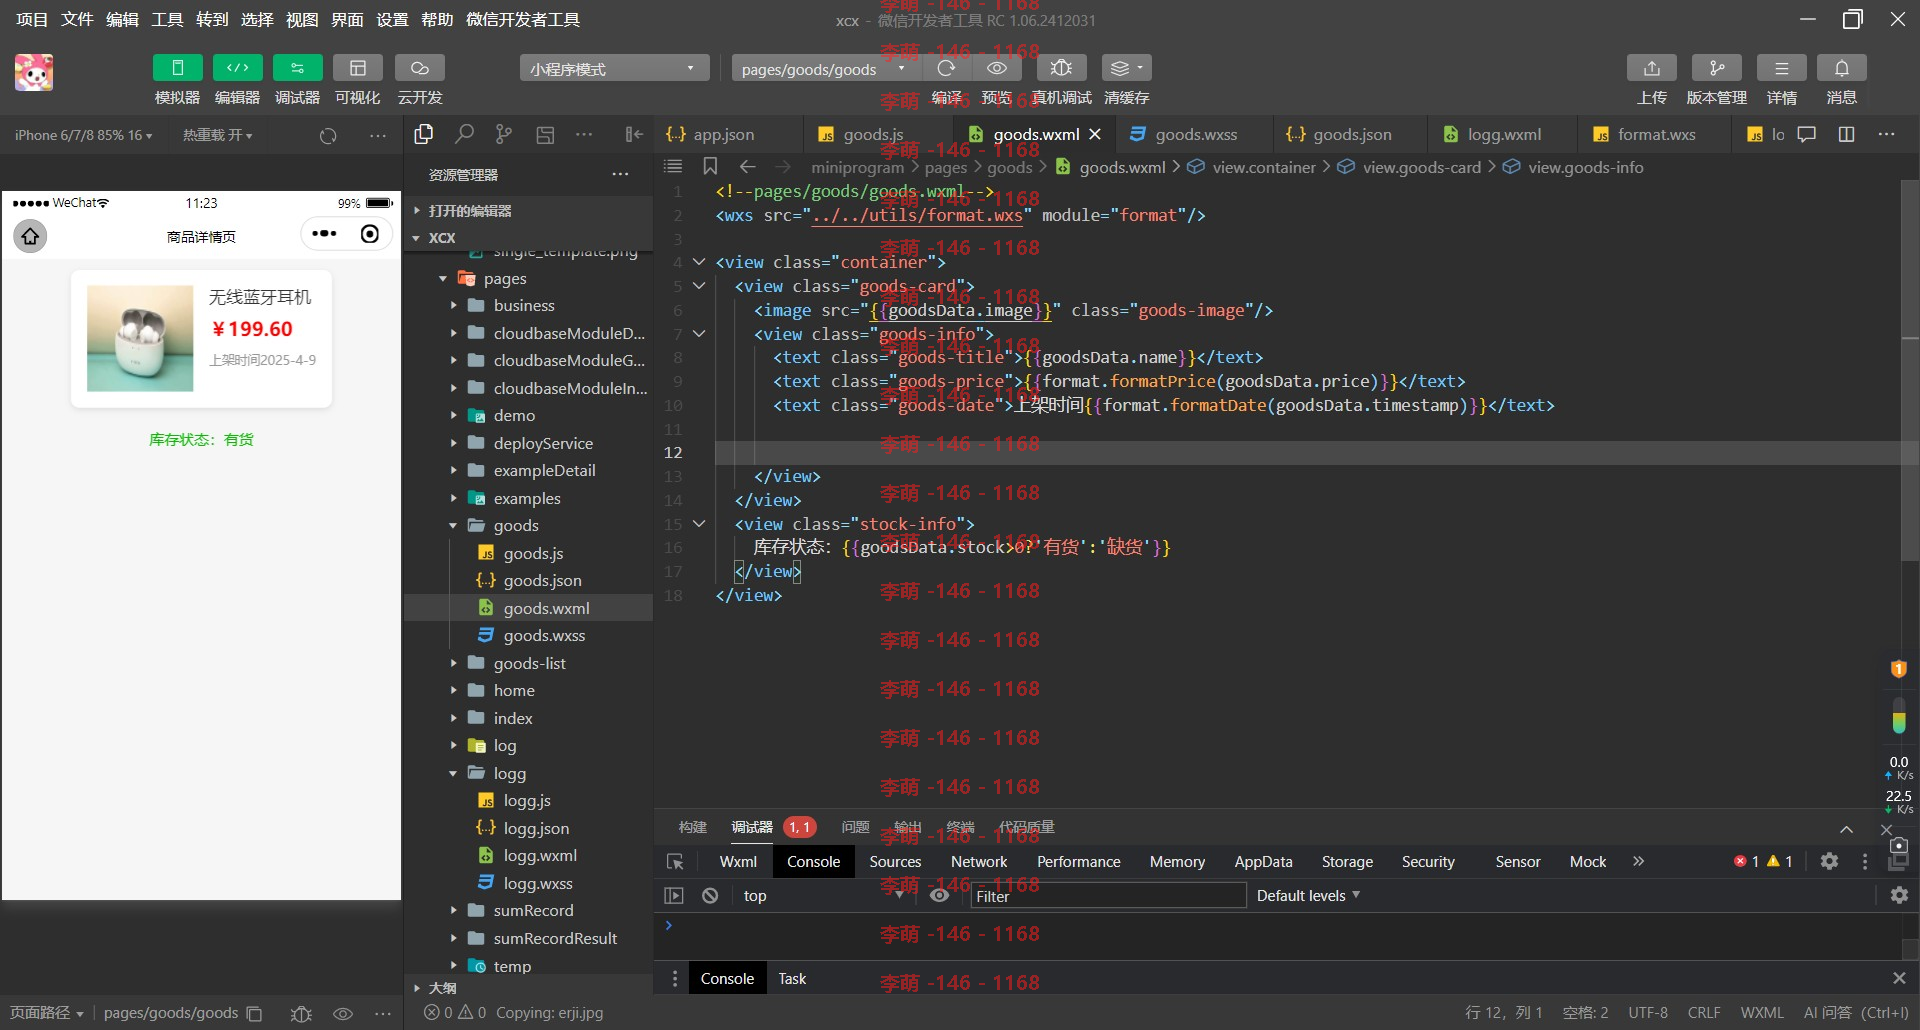This screenshot has height=1030, width=1920.
Task: Click the inspect element picker icon
Action: [675, 862]
